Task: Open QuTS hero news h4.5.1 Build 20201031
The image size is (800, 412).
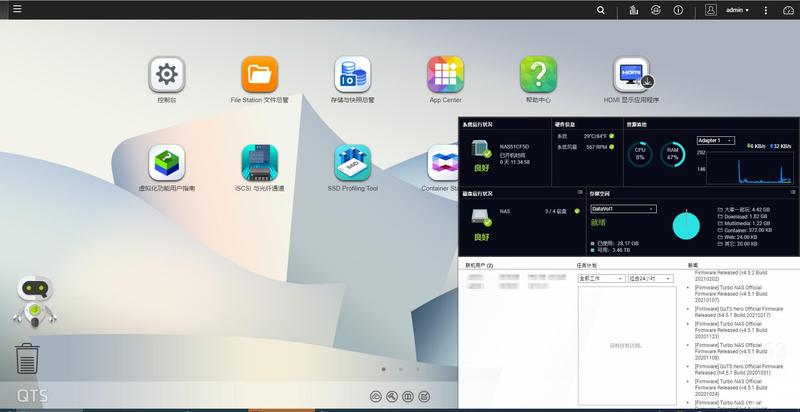Action: point(738,370)
